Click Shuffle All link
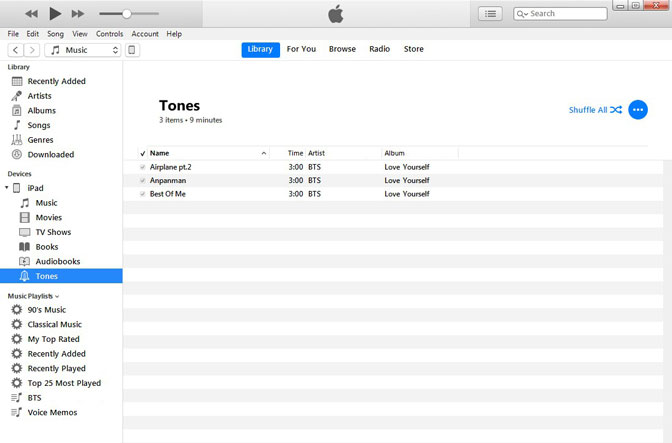Viewport: 672px width, 443px height. coord(595,110)
